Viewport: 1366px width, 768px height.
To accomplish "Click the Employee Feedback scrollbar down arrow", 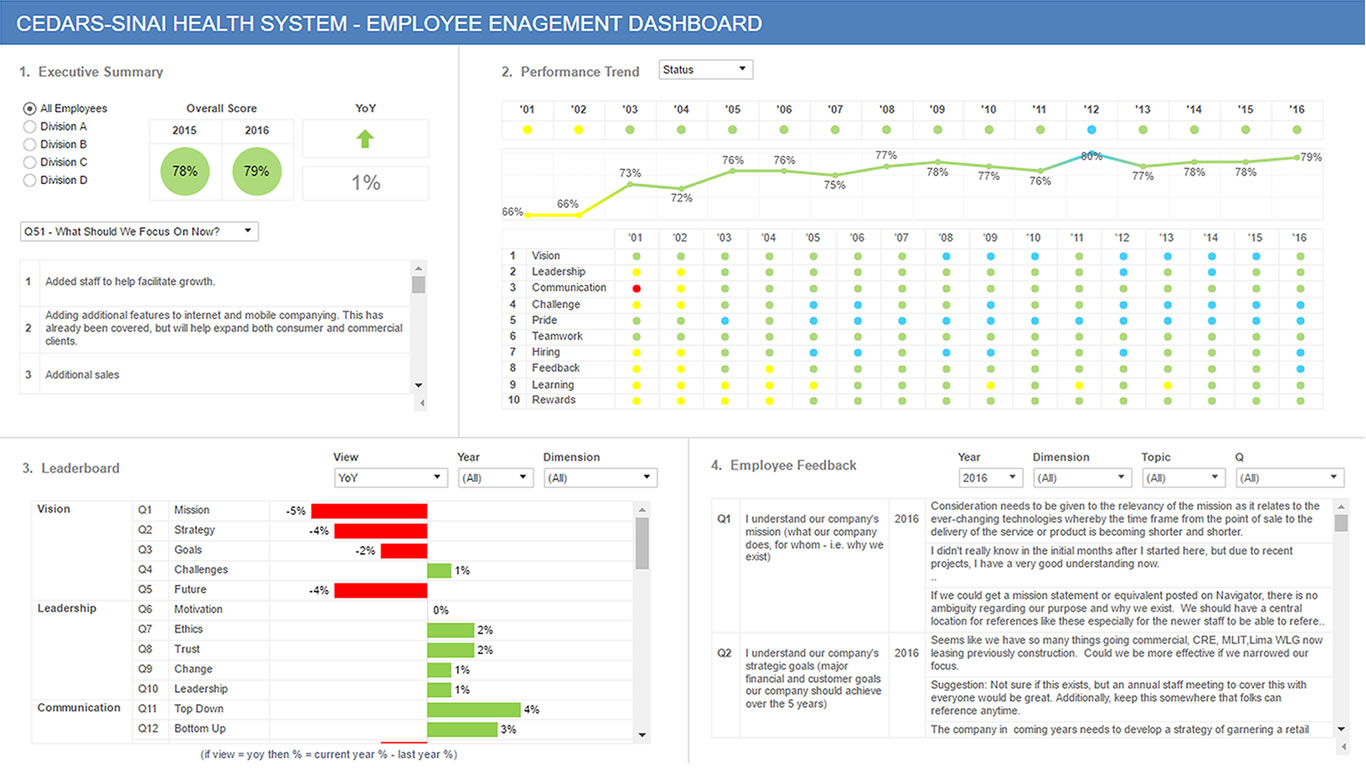I will tap(1341, 730).
